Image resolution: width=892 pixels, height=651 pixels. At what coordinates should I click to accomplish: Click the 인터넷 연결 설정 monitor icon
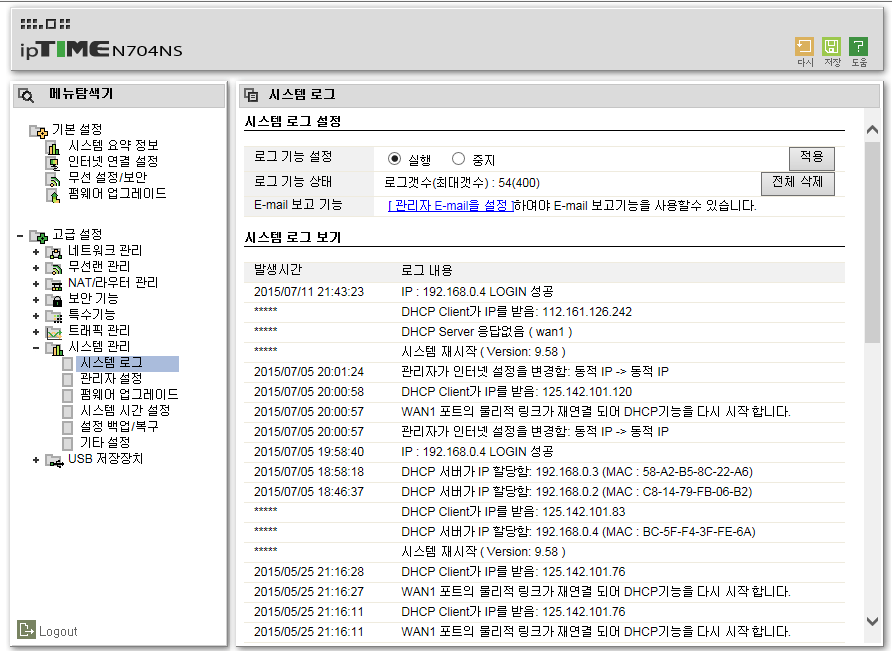pyautogui.click(x=53, y=163)
